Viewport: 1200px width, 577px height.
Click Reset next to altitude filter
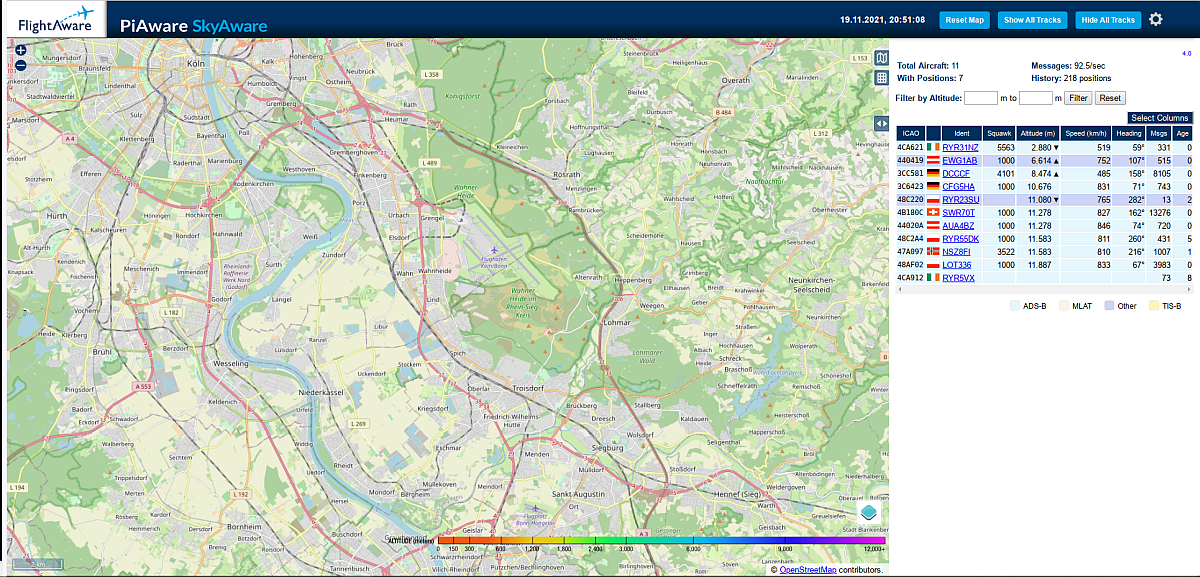pos(1110,98)
